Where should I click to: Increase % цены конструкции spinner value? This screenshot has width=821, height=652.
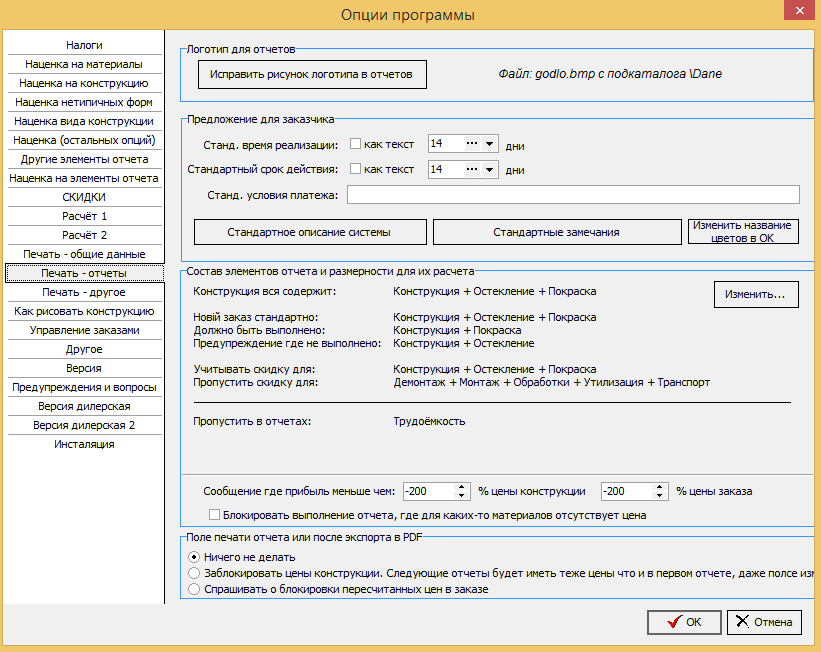click(x=461, y=487)
